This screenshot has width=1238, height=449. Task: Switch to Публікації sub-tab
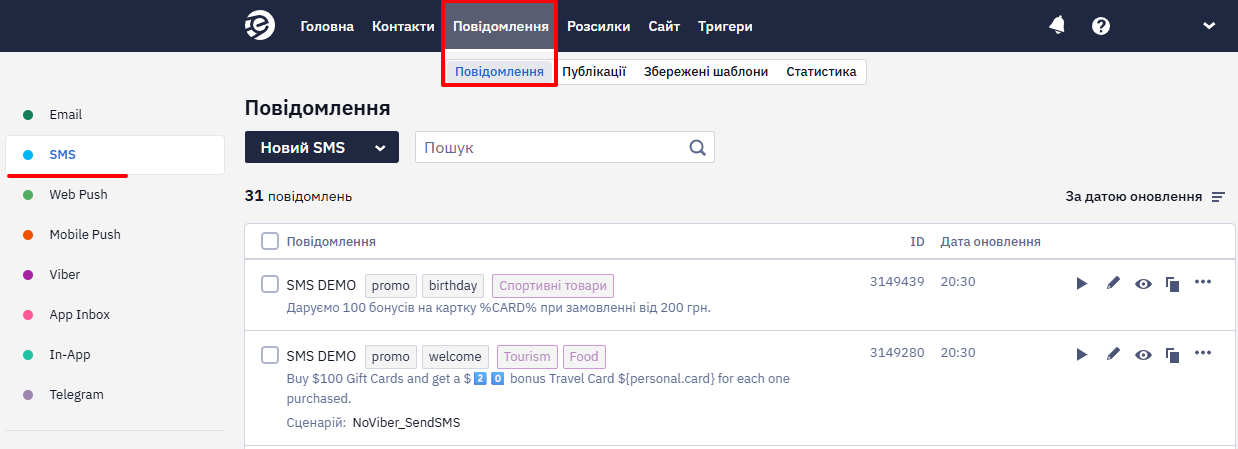(594, 72)
